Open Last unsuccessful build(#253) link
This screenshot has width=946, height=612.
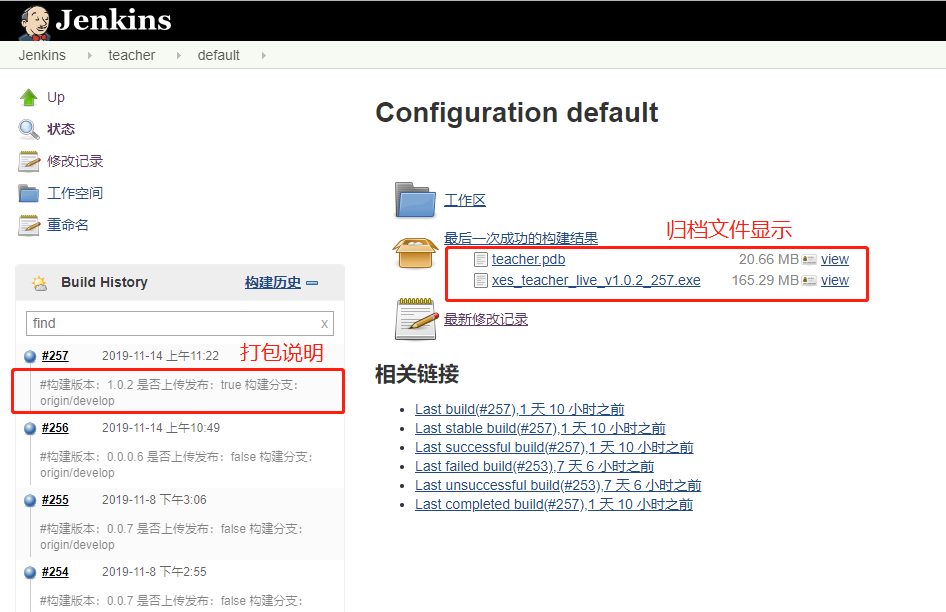click(558, 485)
